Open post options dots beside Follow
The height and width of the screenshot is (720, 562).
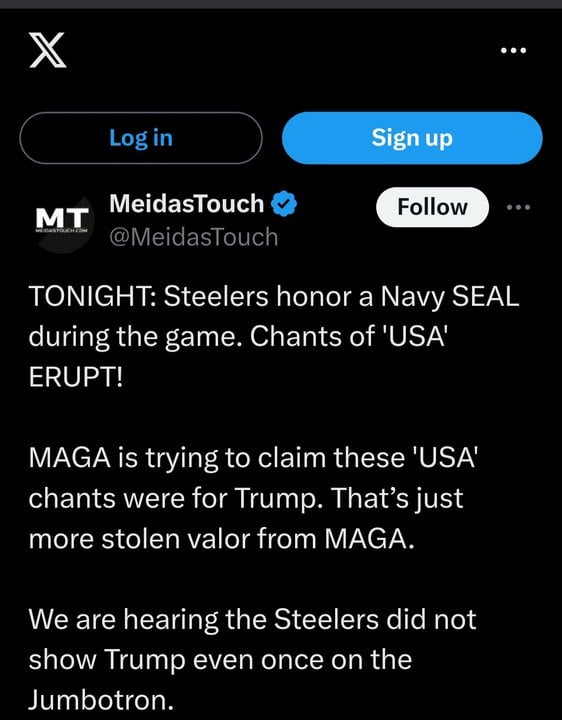pyautogui.click(x=518, y=207)
